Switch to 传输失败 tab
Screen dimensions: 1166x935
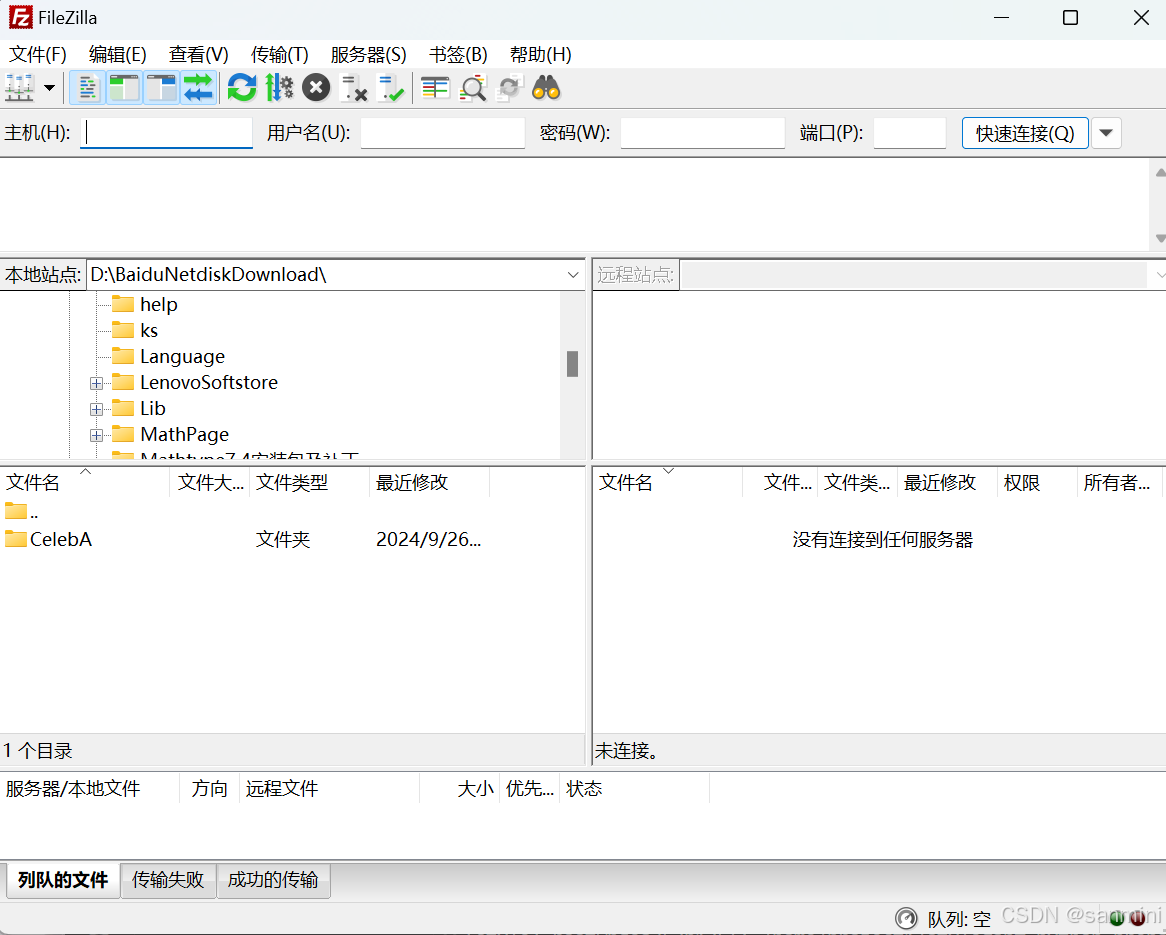pos(168,880)
